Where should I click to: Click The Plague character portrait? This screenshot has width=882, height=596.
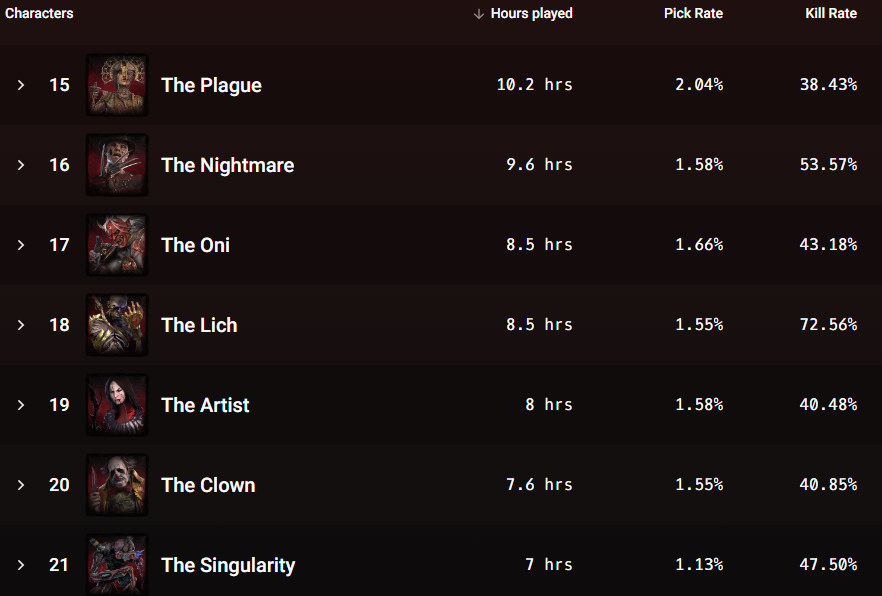click(117, 85)
